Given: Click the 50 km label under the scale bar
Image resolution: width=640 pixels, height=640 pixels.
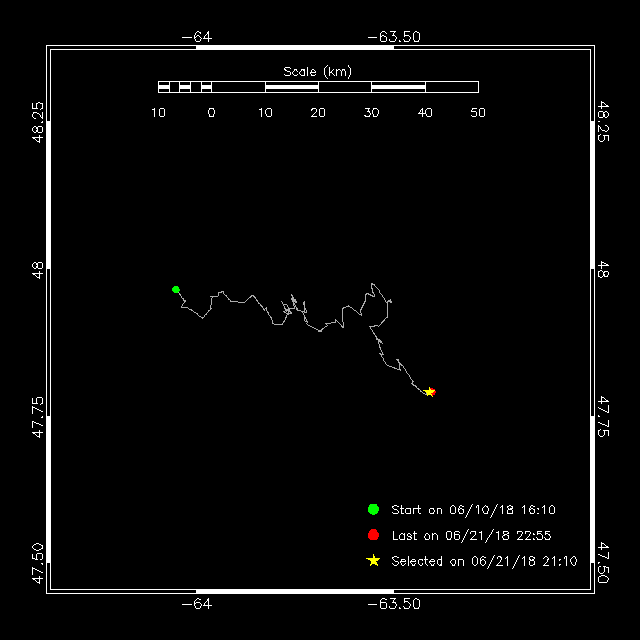Looking at the screenshot, I should click(478, 113).
